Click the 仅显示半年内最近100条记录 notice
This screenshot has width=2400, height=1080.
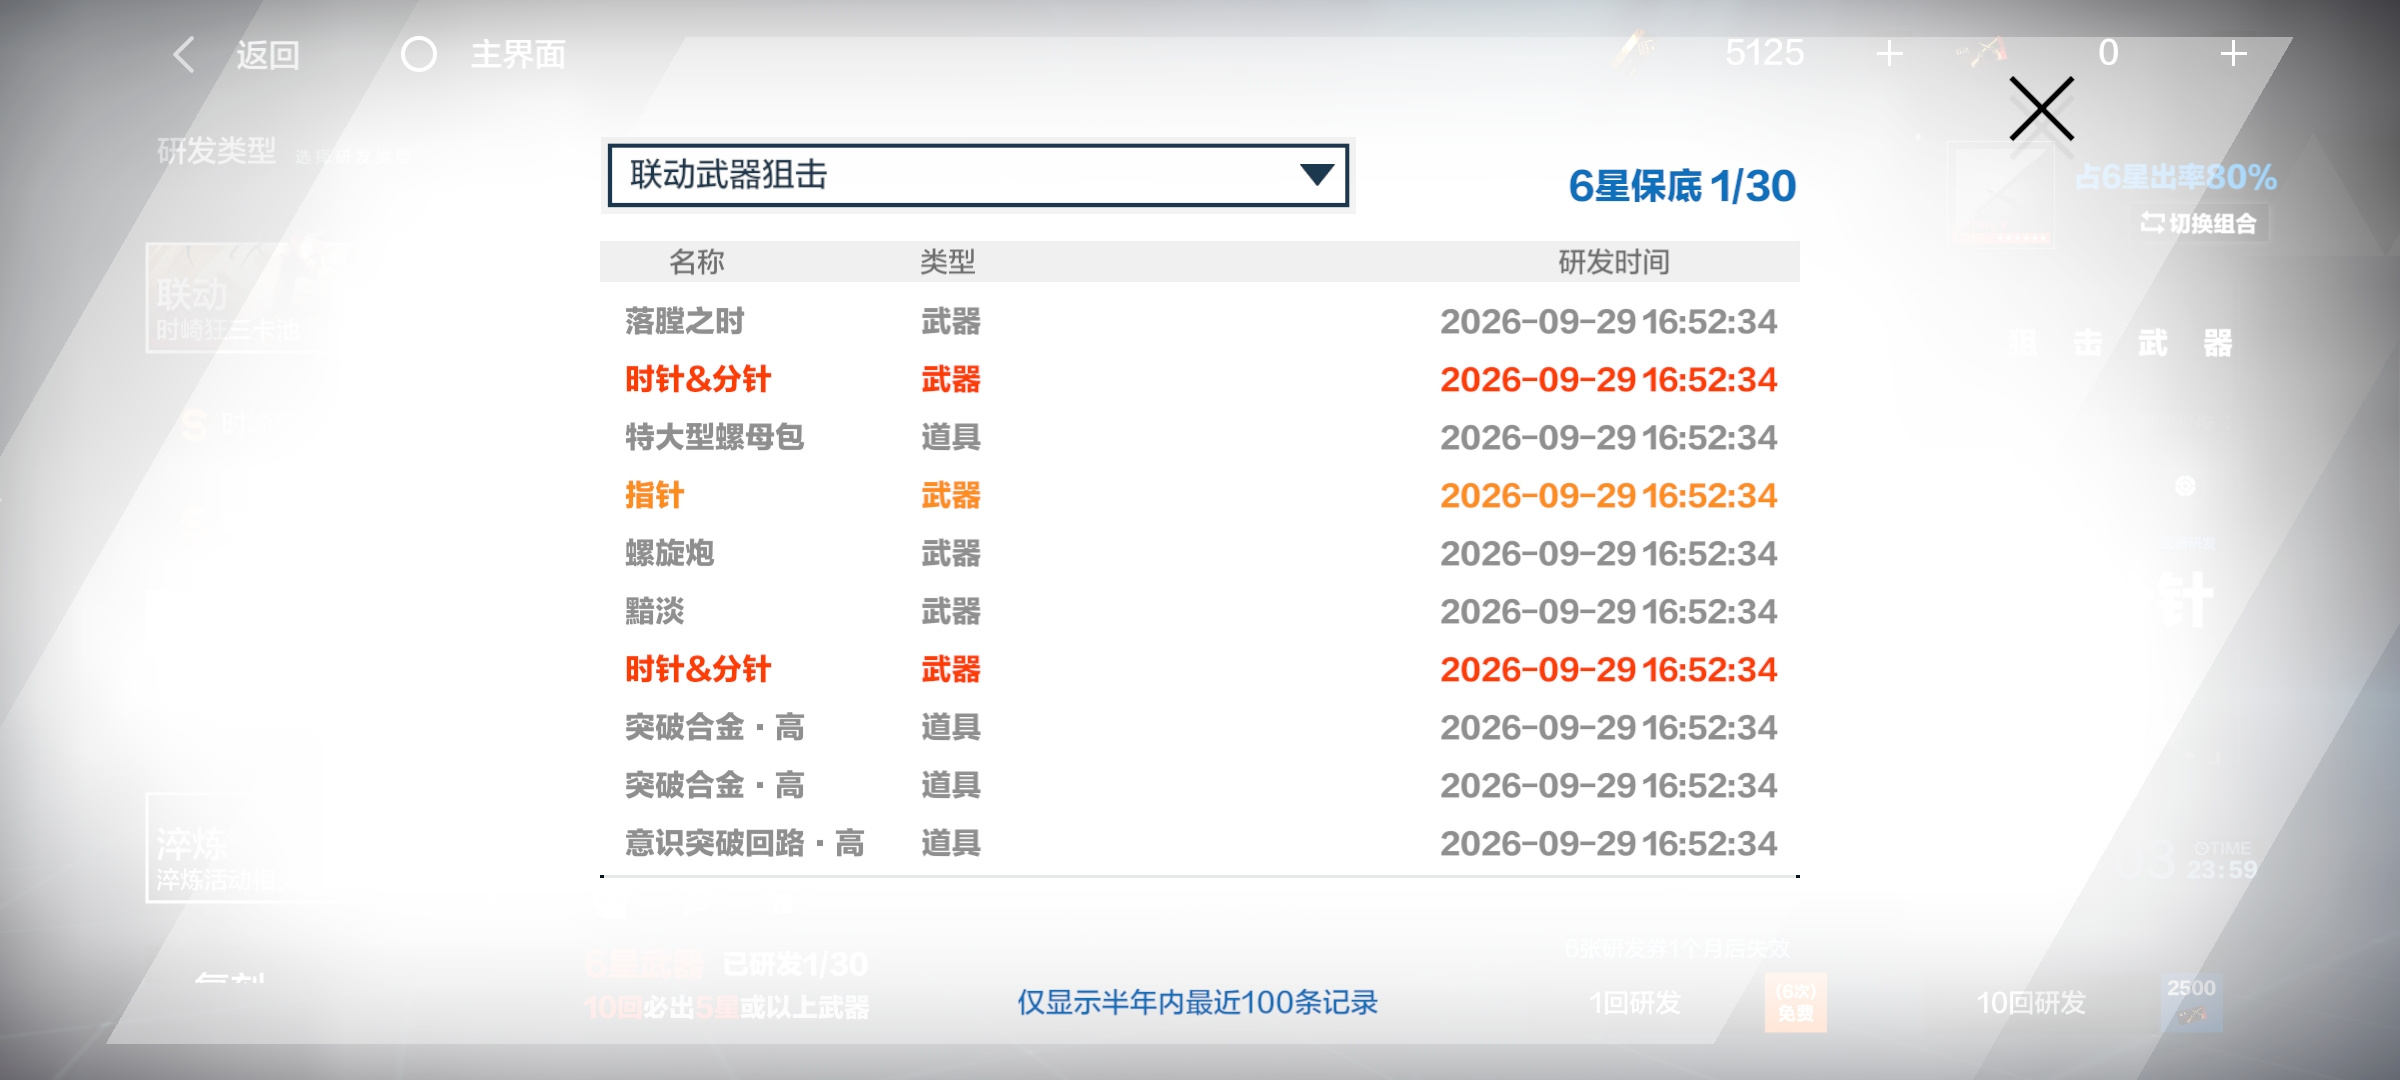pyautogui.click(x=1198, y=1002)
